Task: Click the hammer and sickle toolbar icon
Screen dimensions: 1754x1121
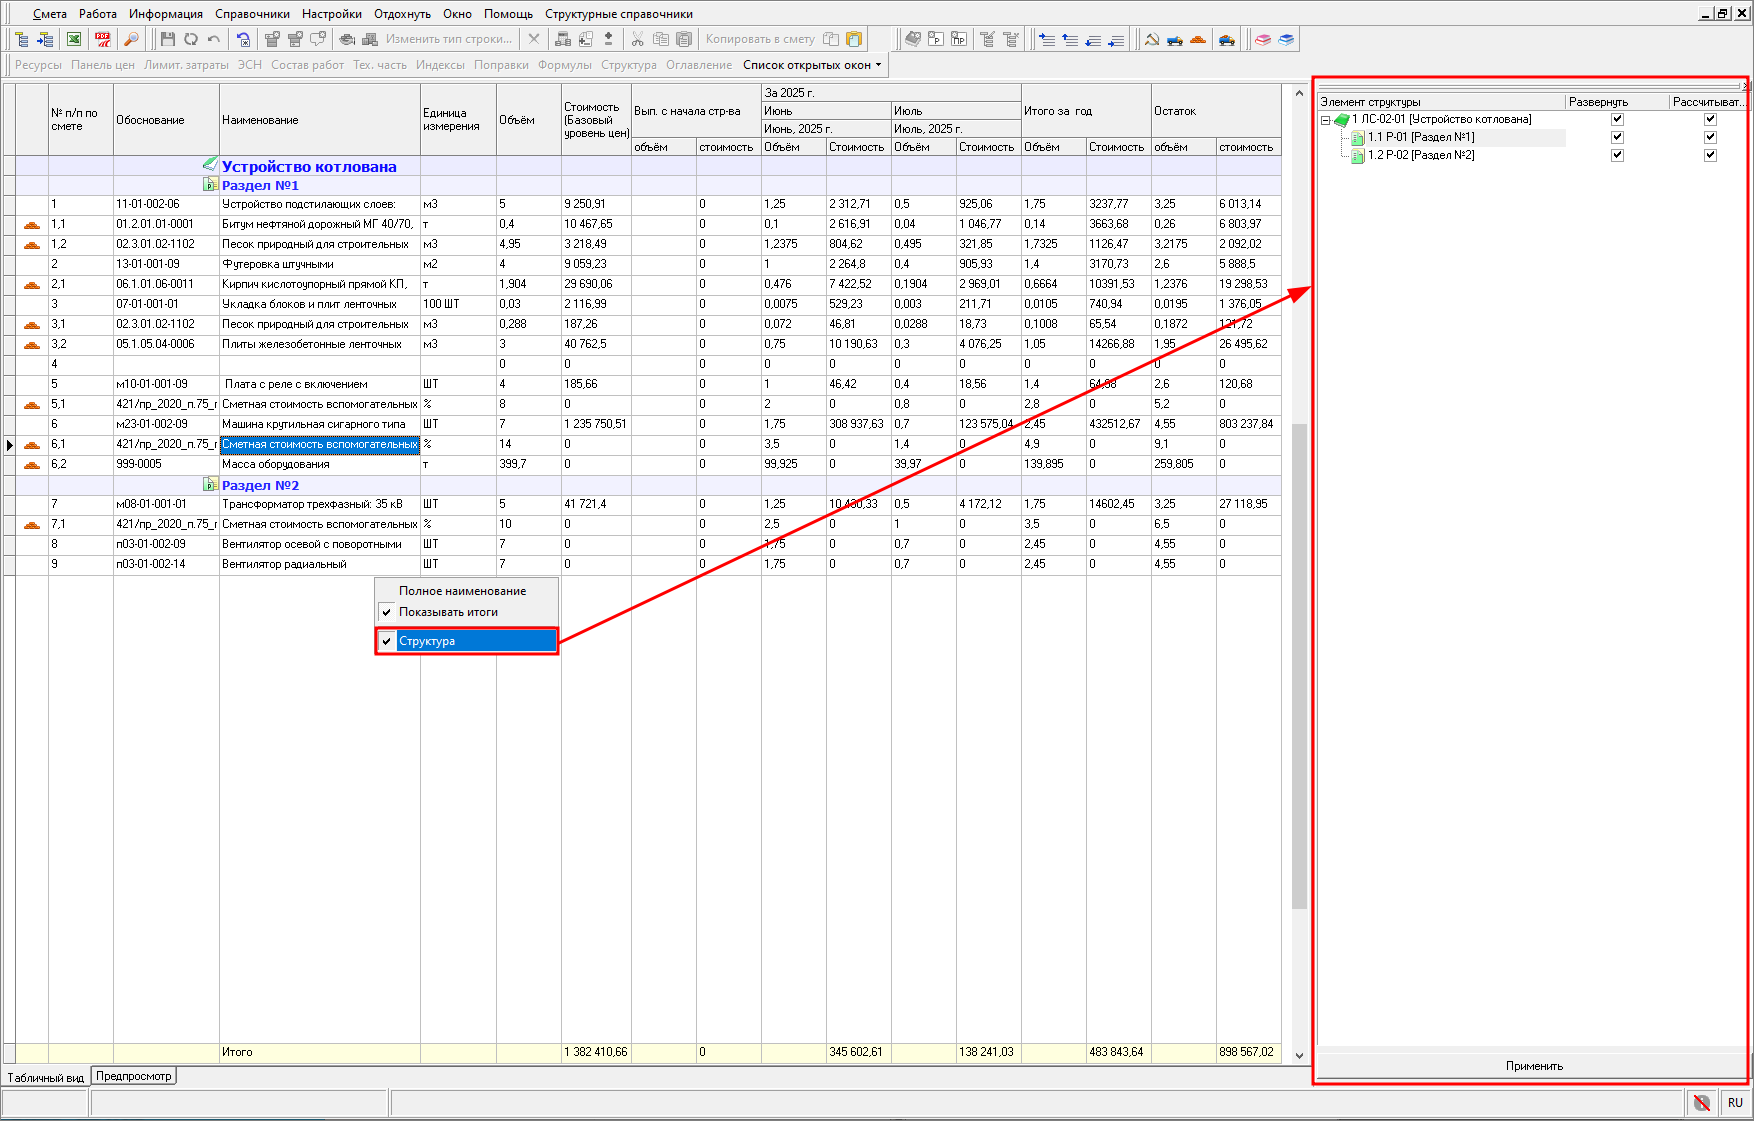Action: [x=1152, y=39]
